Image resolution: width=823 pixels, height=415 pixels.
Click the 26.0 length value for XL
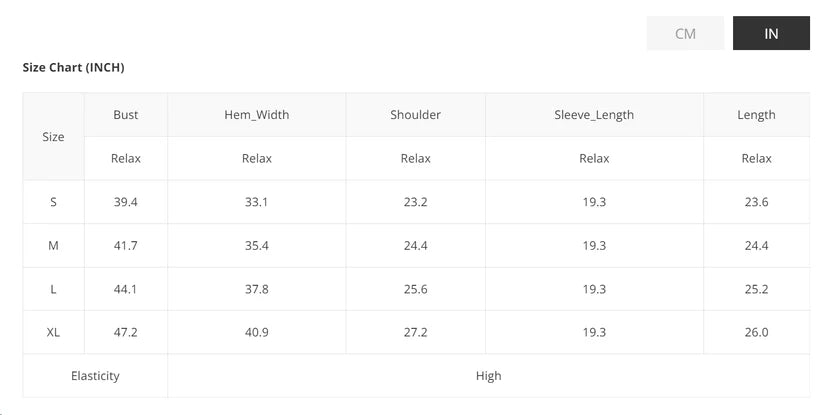click(x=756, y=332)
